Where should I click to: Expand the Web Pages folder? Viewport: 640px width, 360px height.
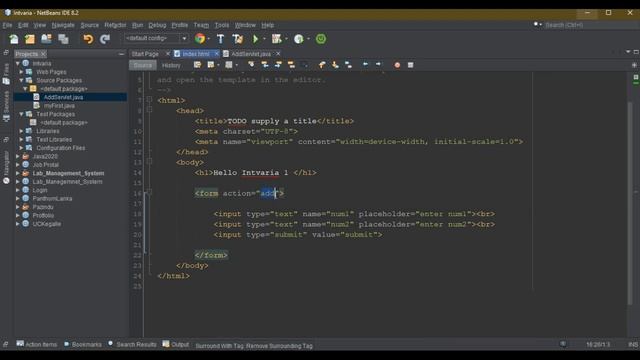click(x=22, y=72)
